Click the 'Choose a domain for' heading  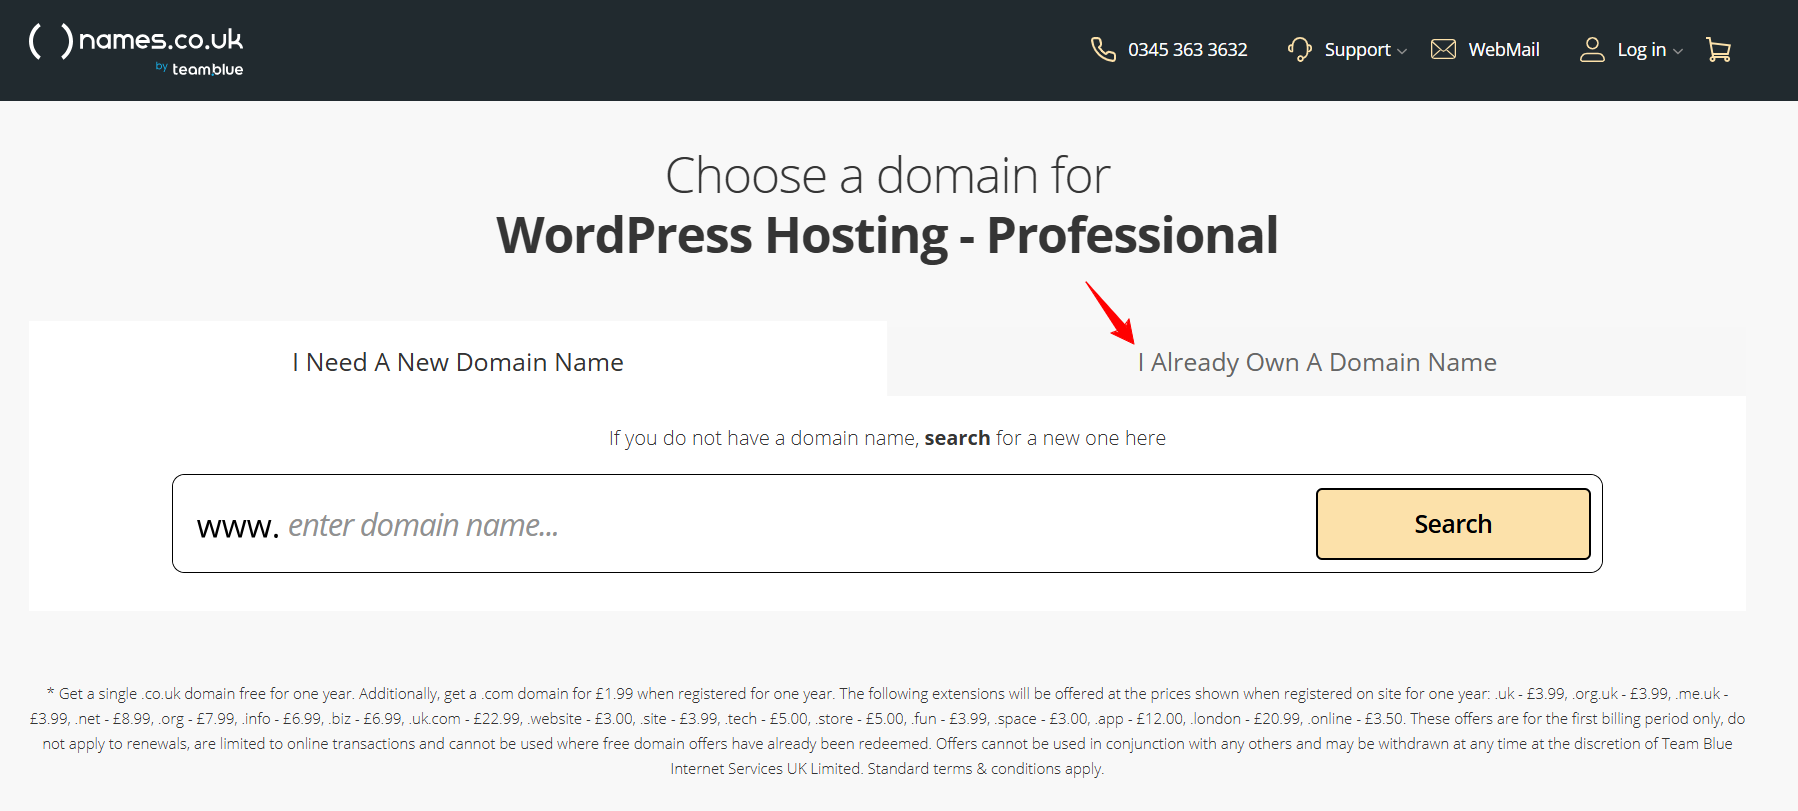[x=887, y=176]
